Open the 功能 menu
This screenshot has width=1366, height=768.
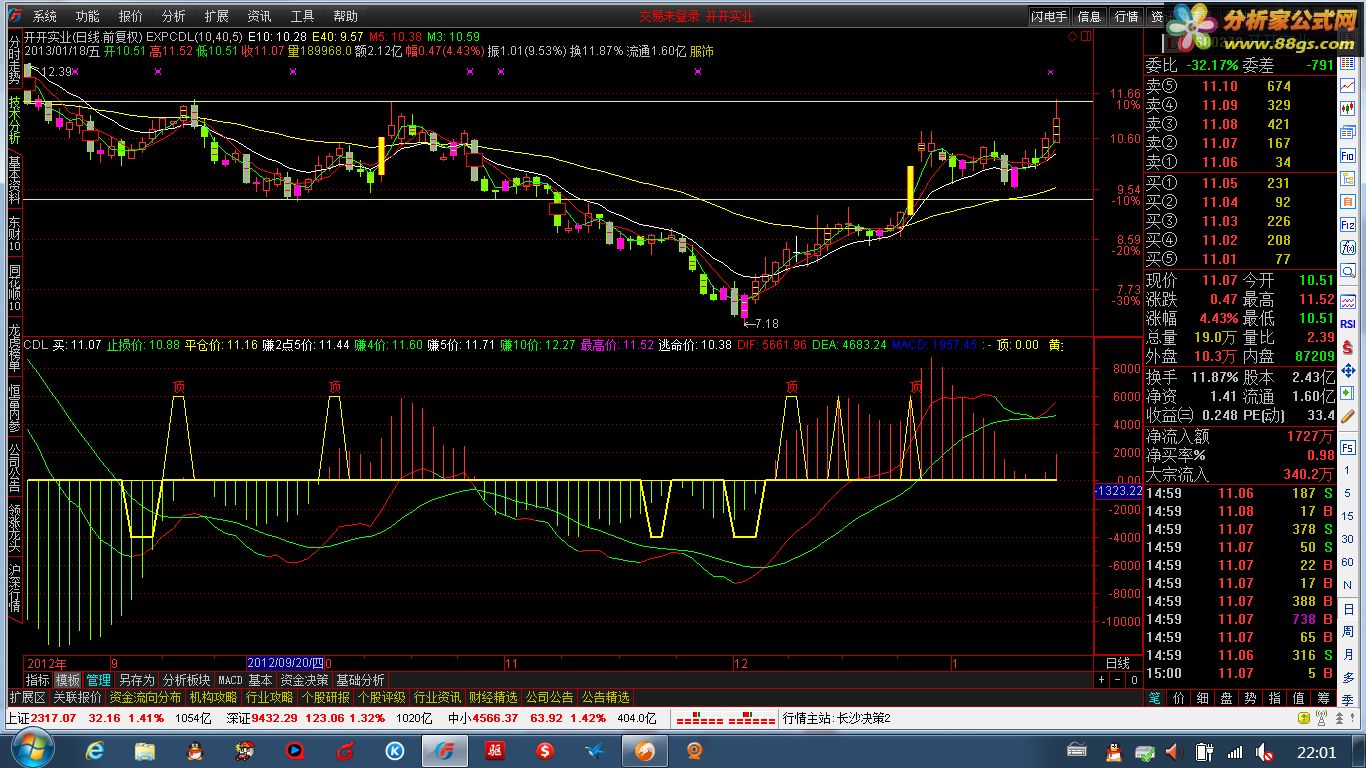point(87,16)
